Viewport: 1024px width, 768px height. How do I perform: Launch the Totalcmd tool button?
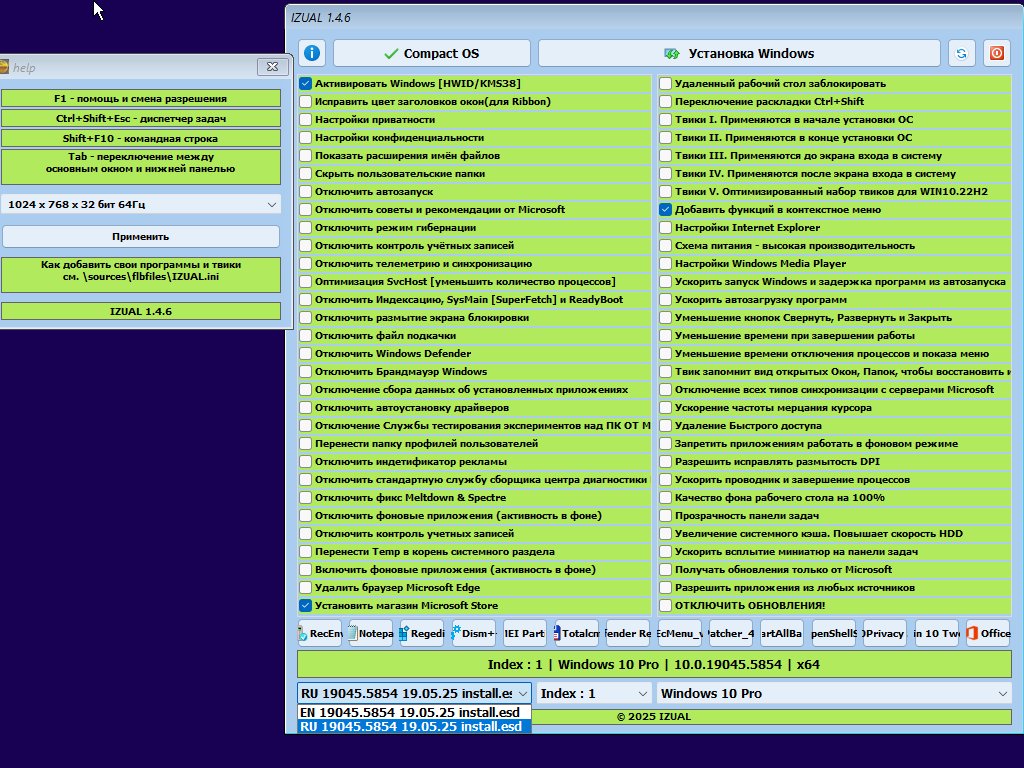click(x=577, y=633)
